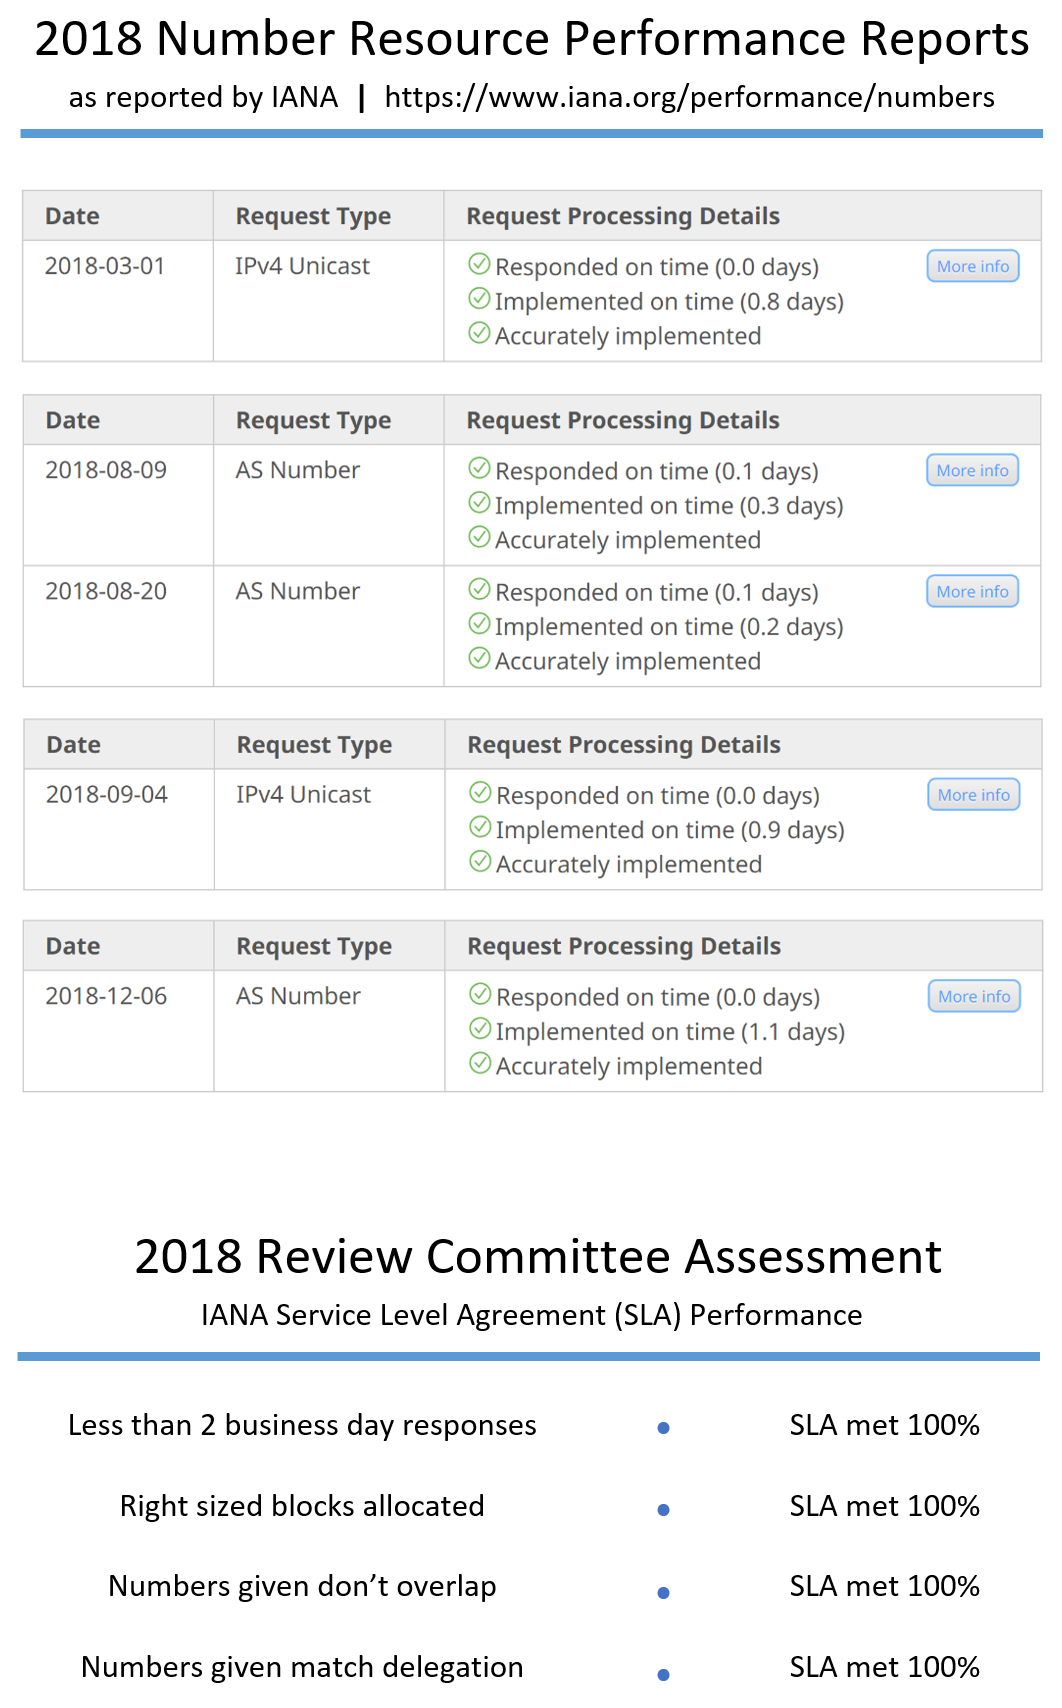Click check icon beside "Implemented on time (1.1 days)"
Screen dimensions: 1062x1708
coord(481,1029)
